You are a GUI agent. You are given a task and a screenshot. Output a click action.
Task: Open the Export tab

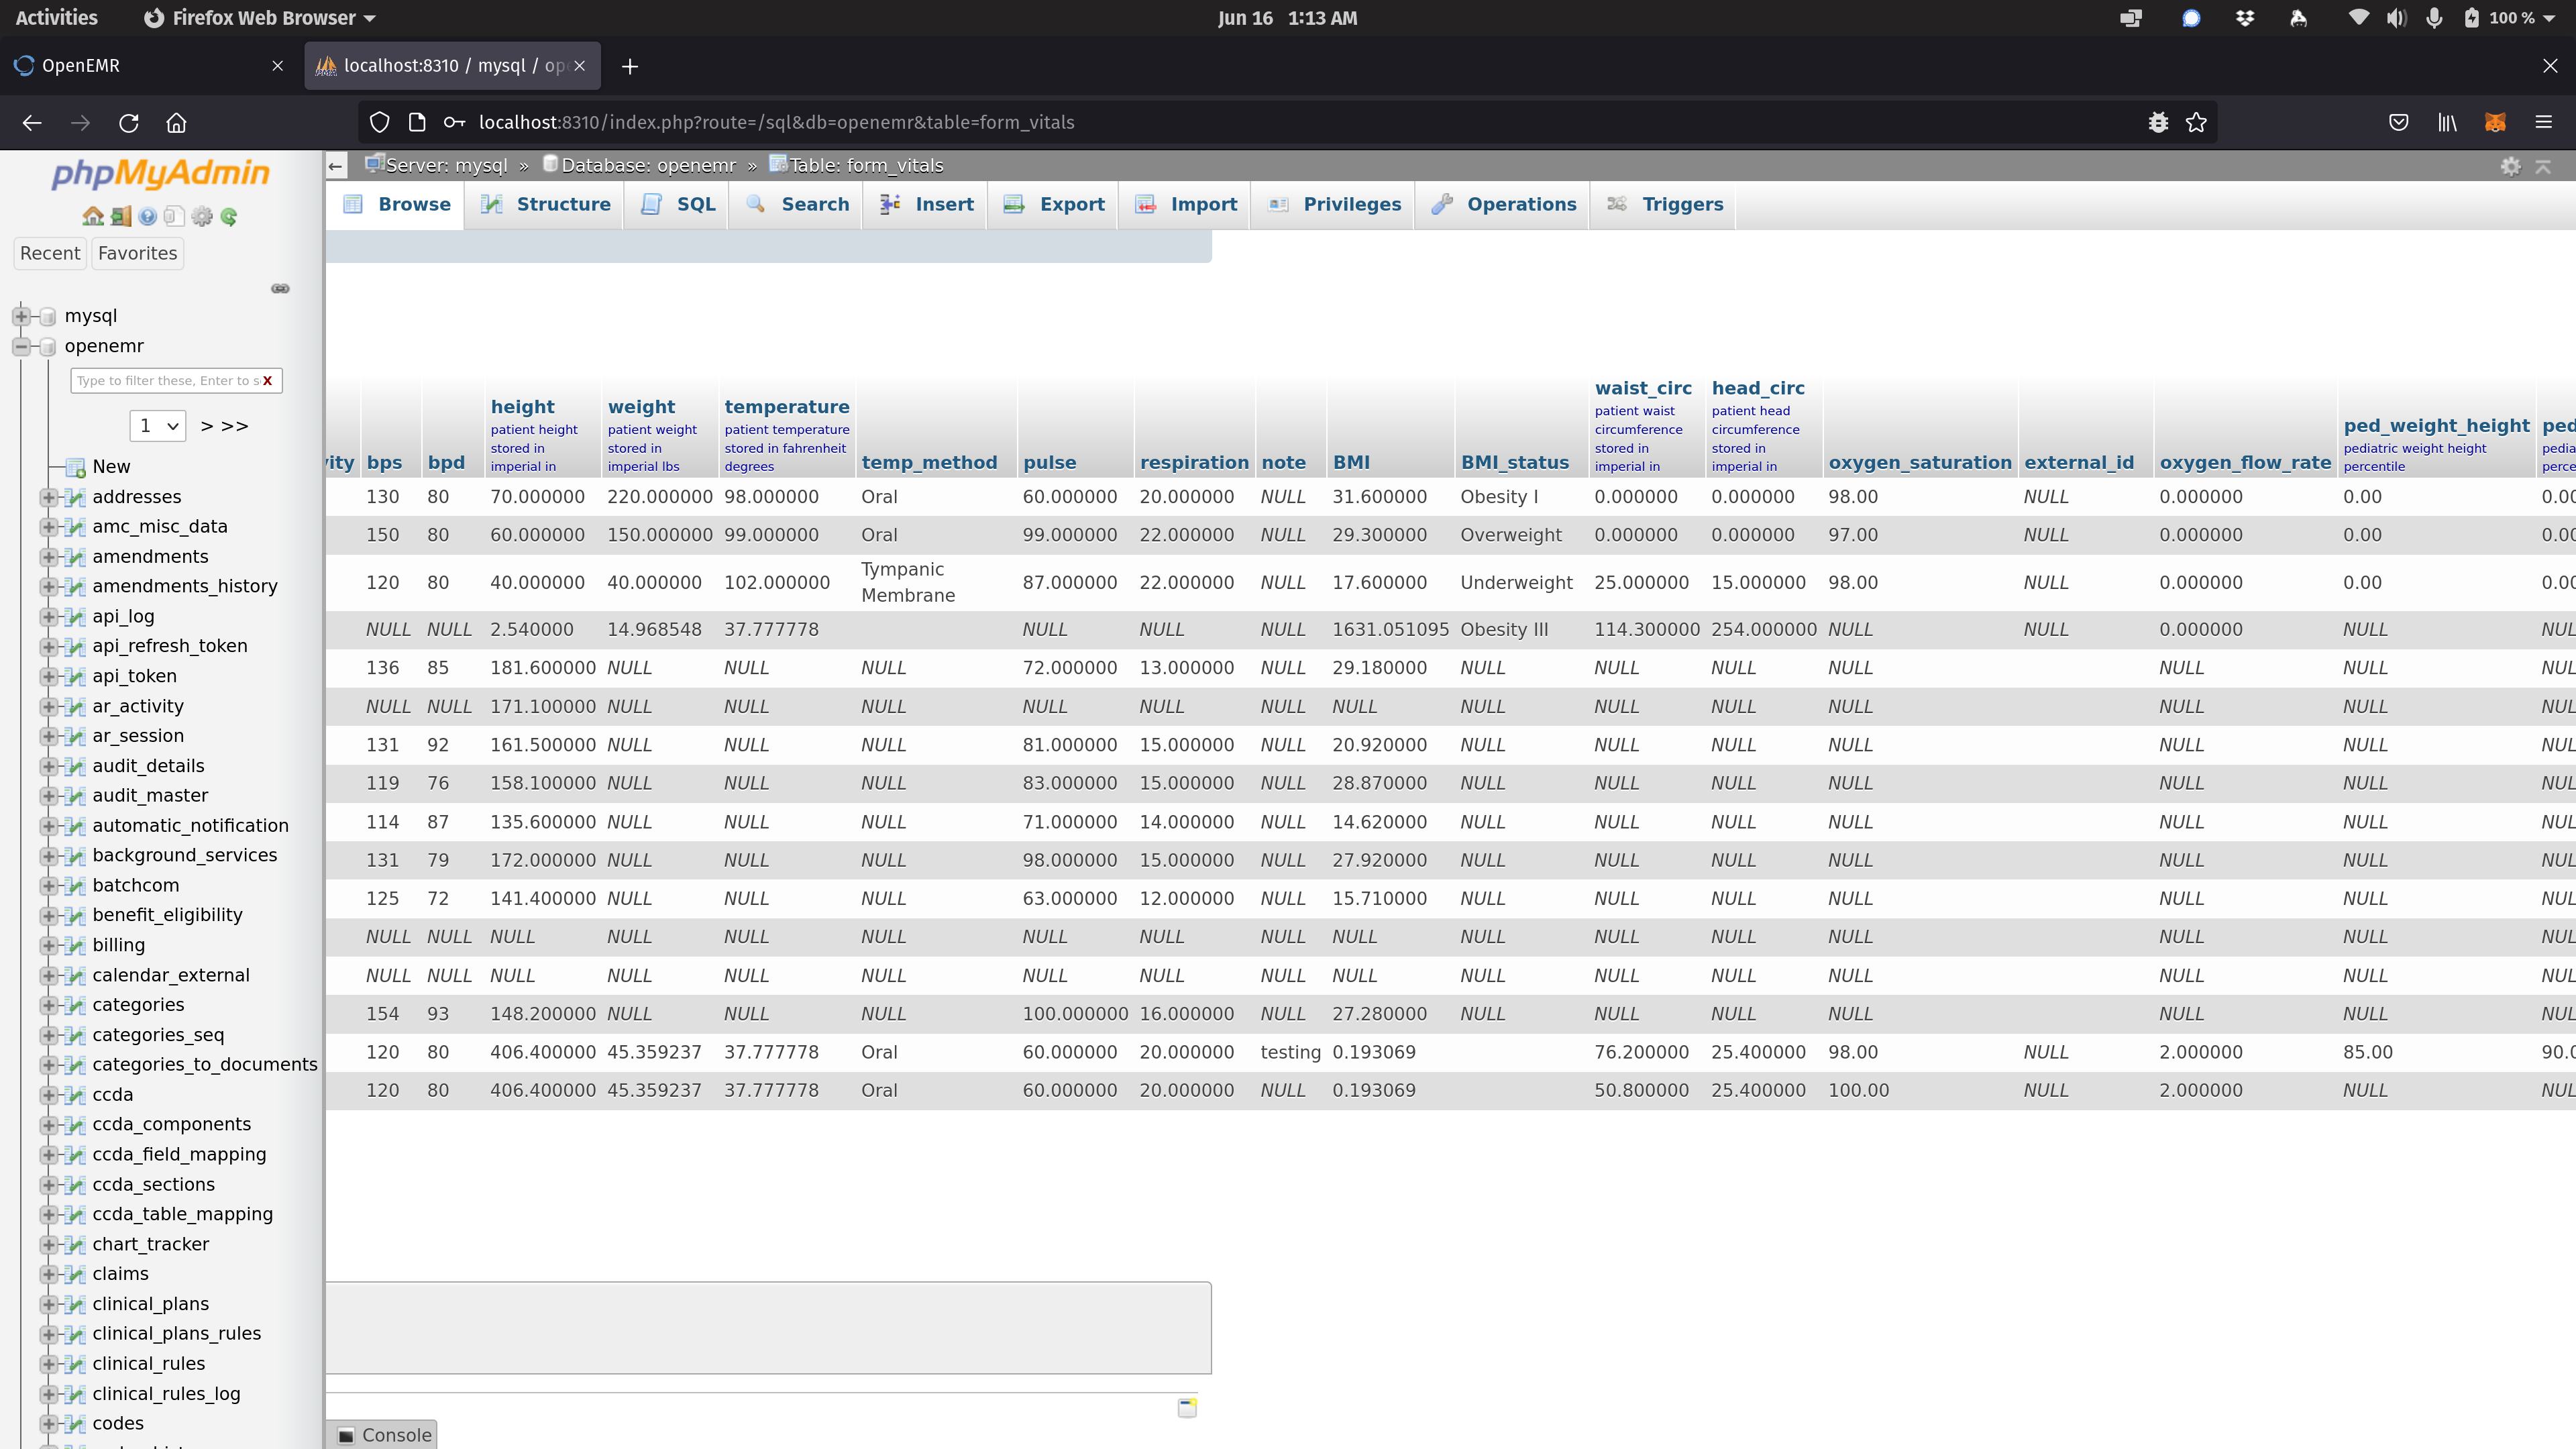click(1052, 204)
